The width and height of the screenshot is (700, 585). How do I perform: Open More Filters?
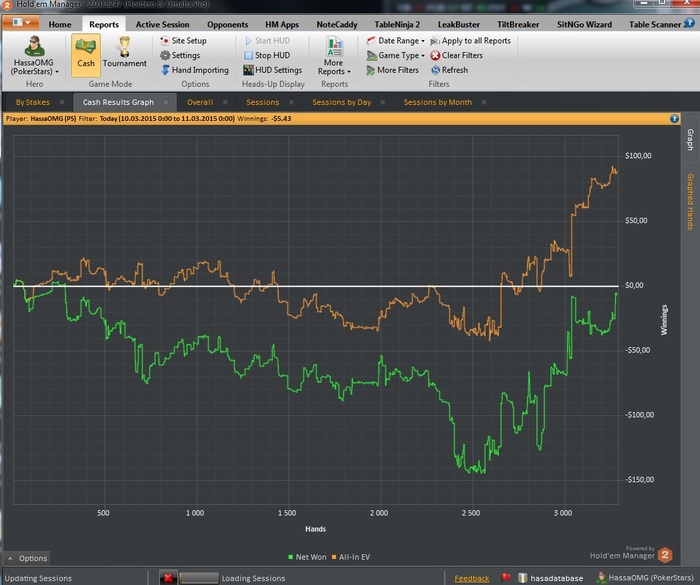(x=393, y=70)
